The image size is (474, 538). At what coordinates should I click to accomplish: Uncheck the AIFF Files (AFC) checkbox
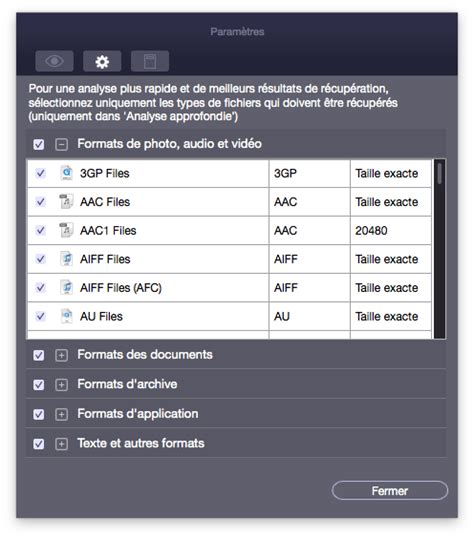[x=41, y=288]
